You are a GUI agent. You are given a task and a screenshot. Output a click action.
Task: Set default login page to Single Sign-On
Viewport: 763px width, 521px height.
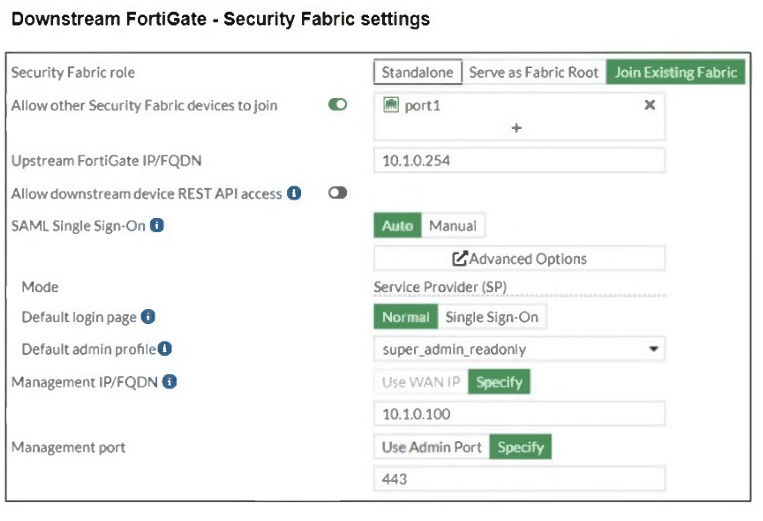pos(492,317)
